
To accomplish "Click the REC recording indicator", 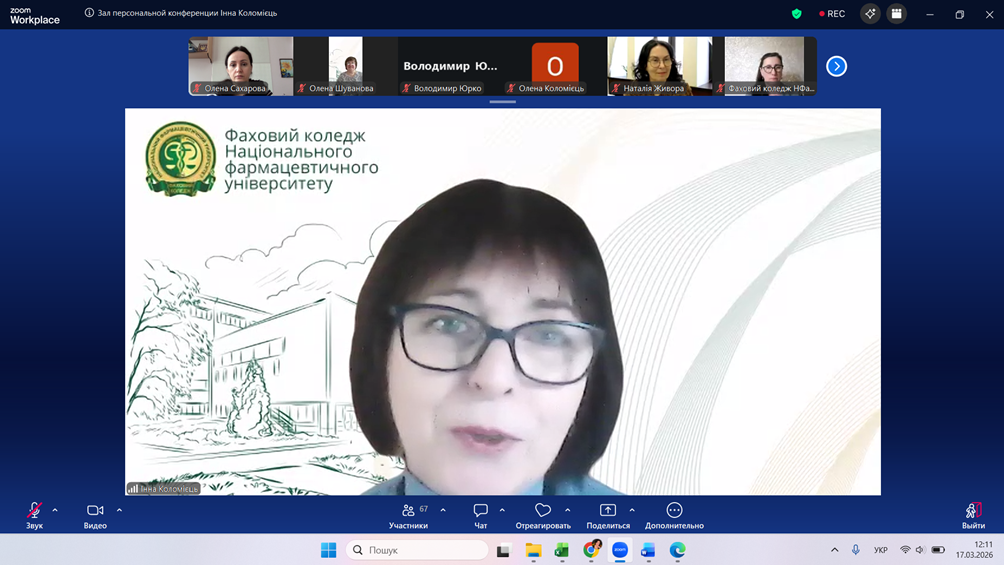I will 832,14.
